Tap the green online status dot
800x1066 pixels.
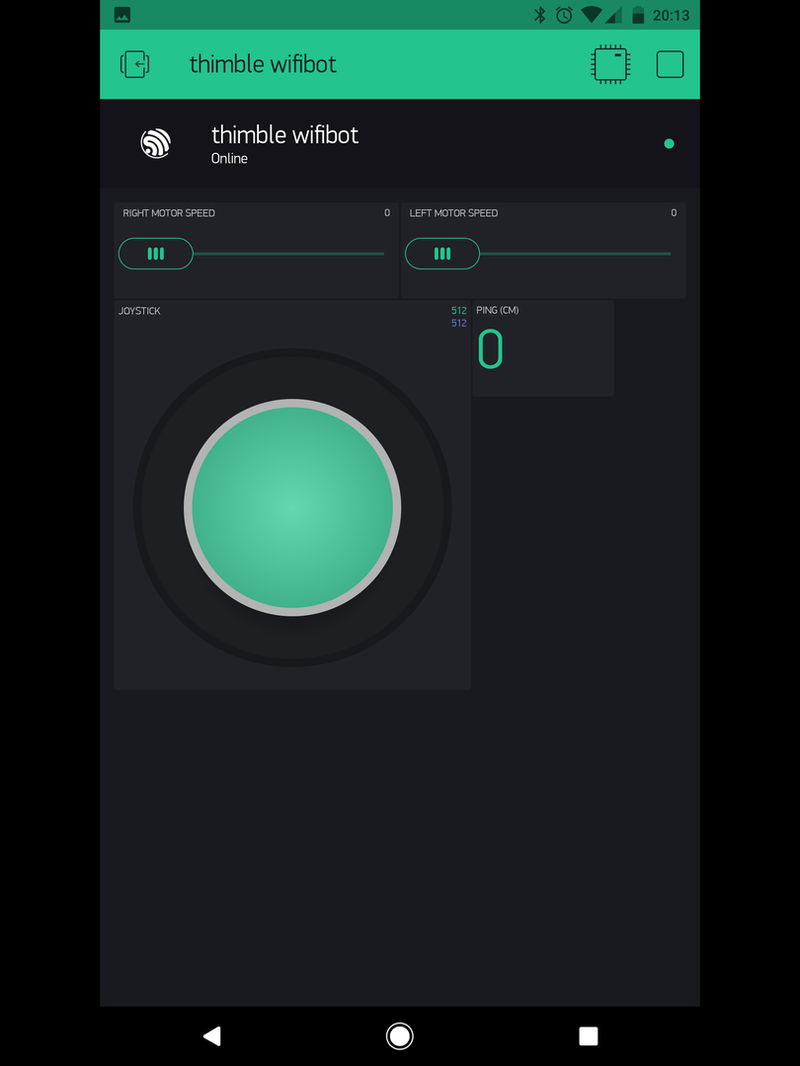(x=669, y=143)
